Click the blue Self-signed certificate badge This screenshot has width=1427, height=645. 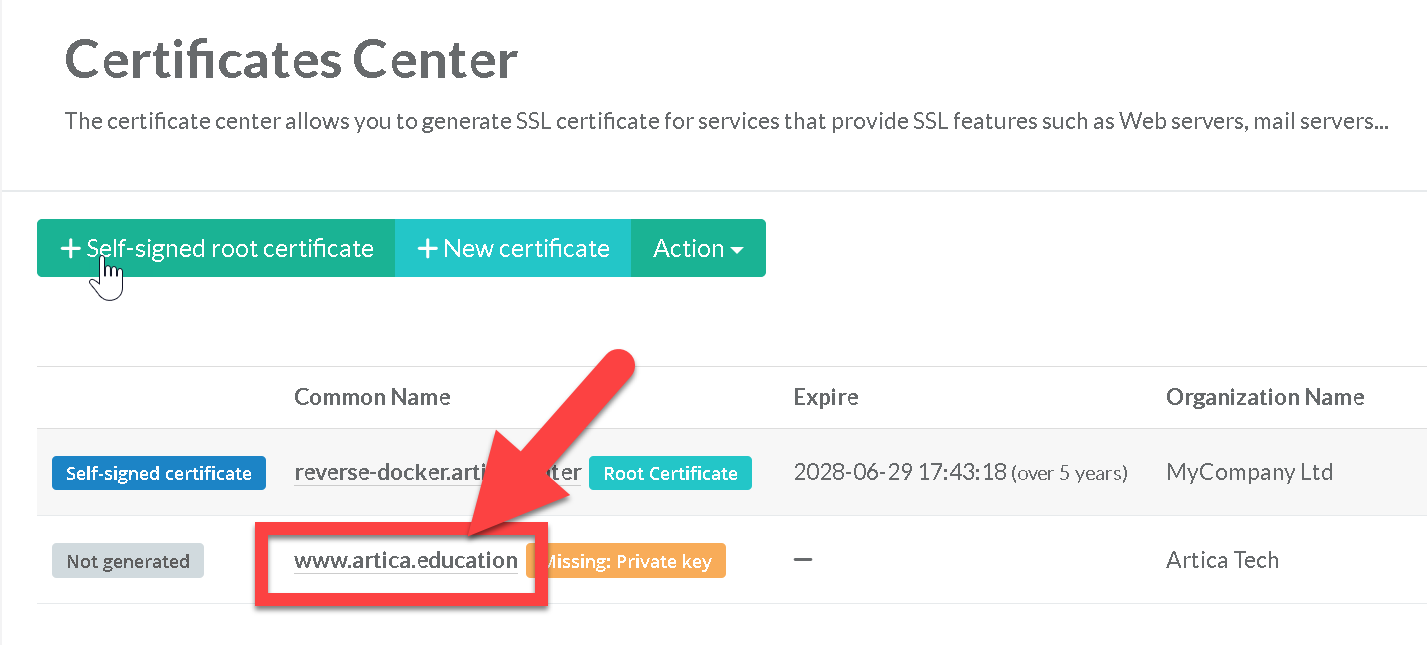(x=159, y=473)
